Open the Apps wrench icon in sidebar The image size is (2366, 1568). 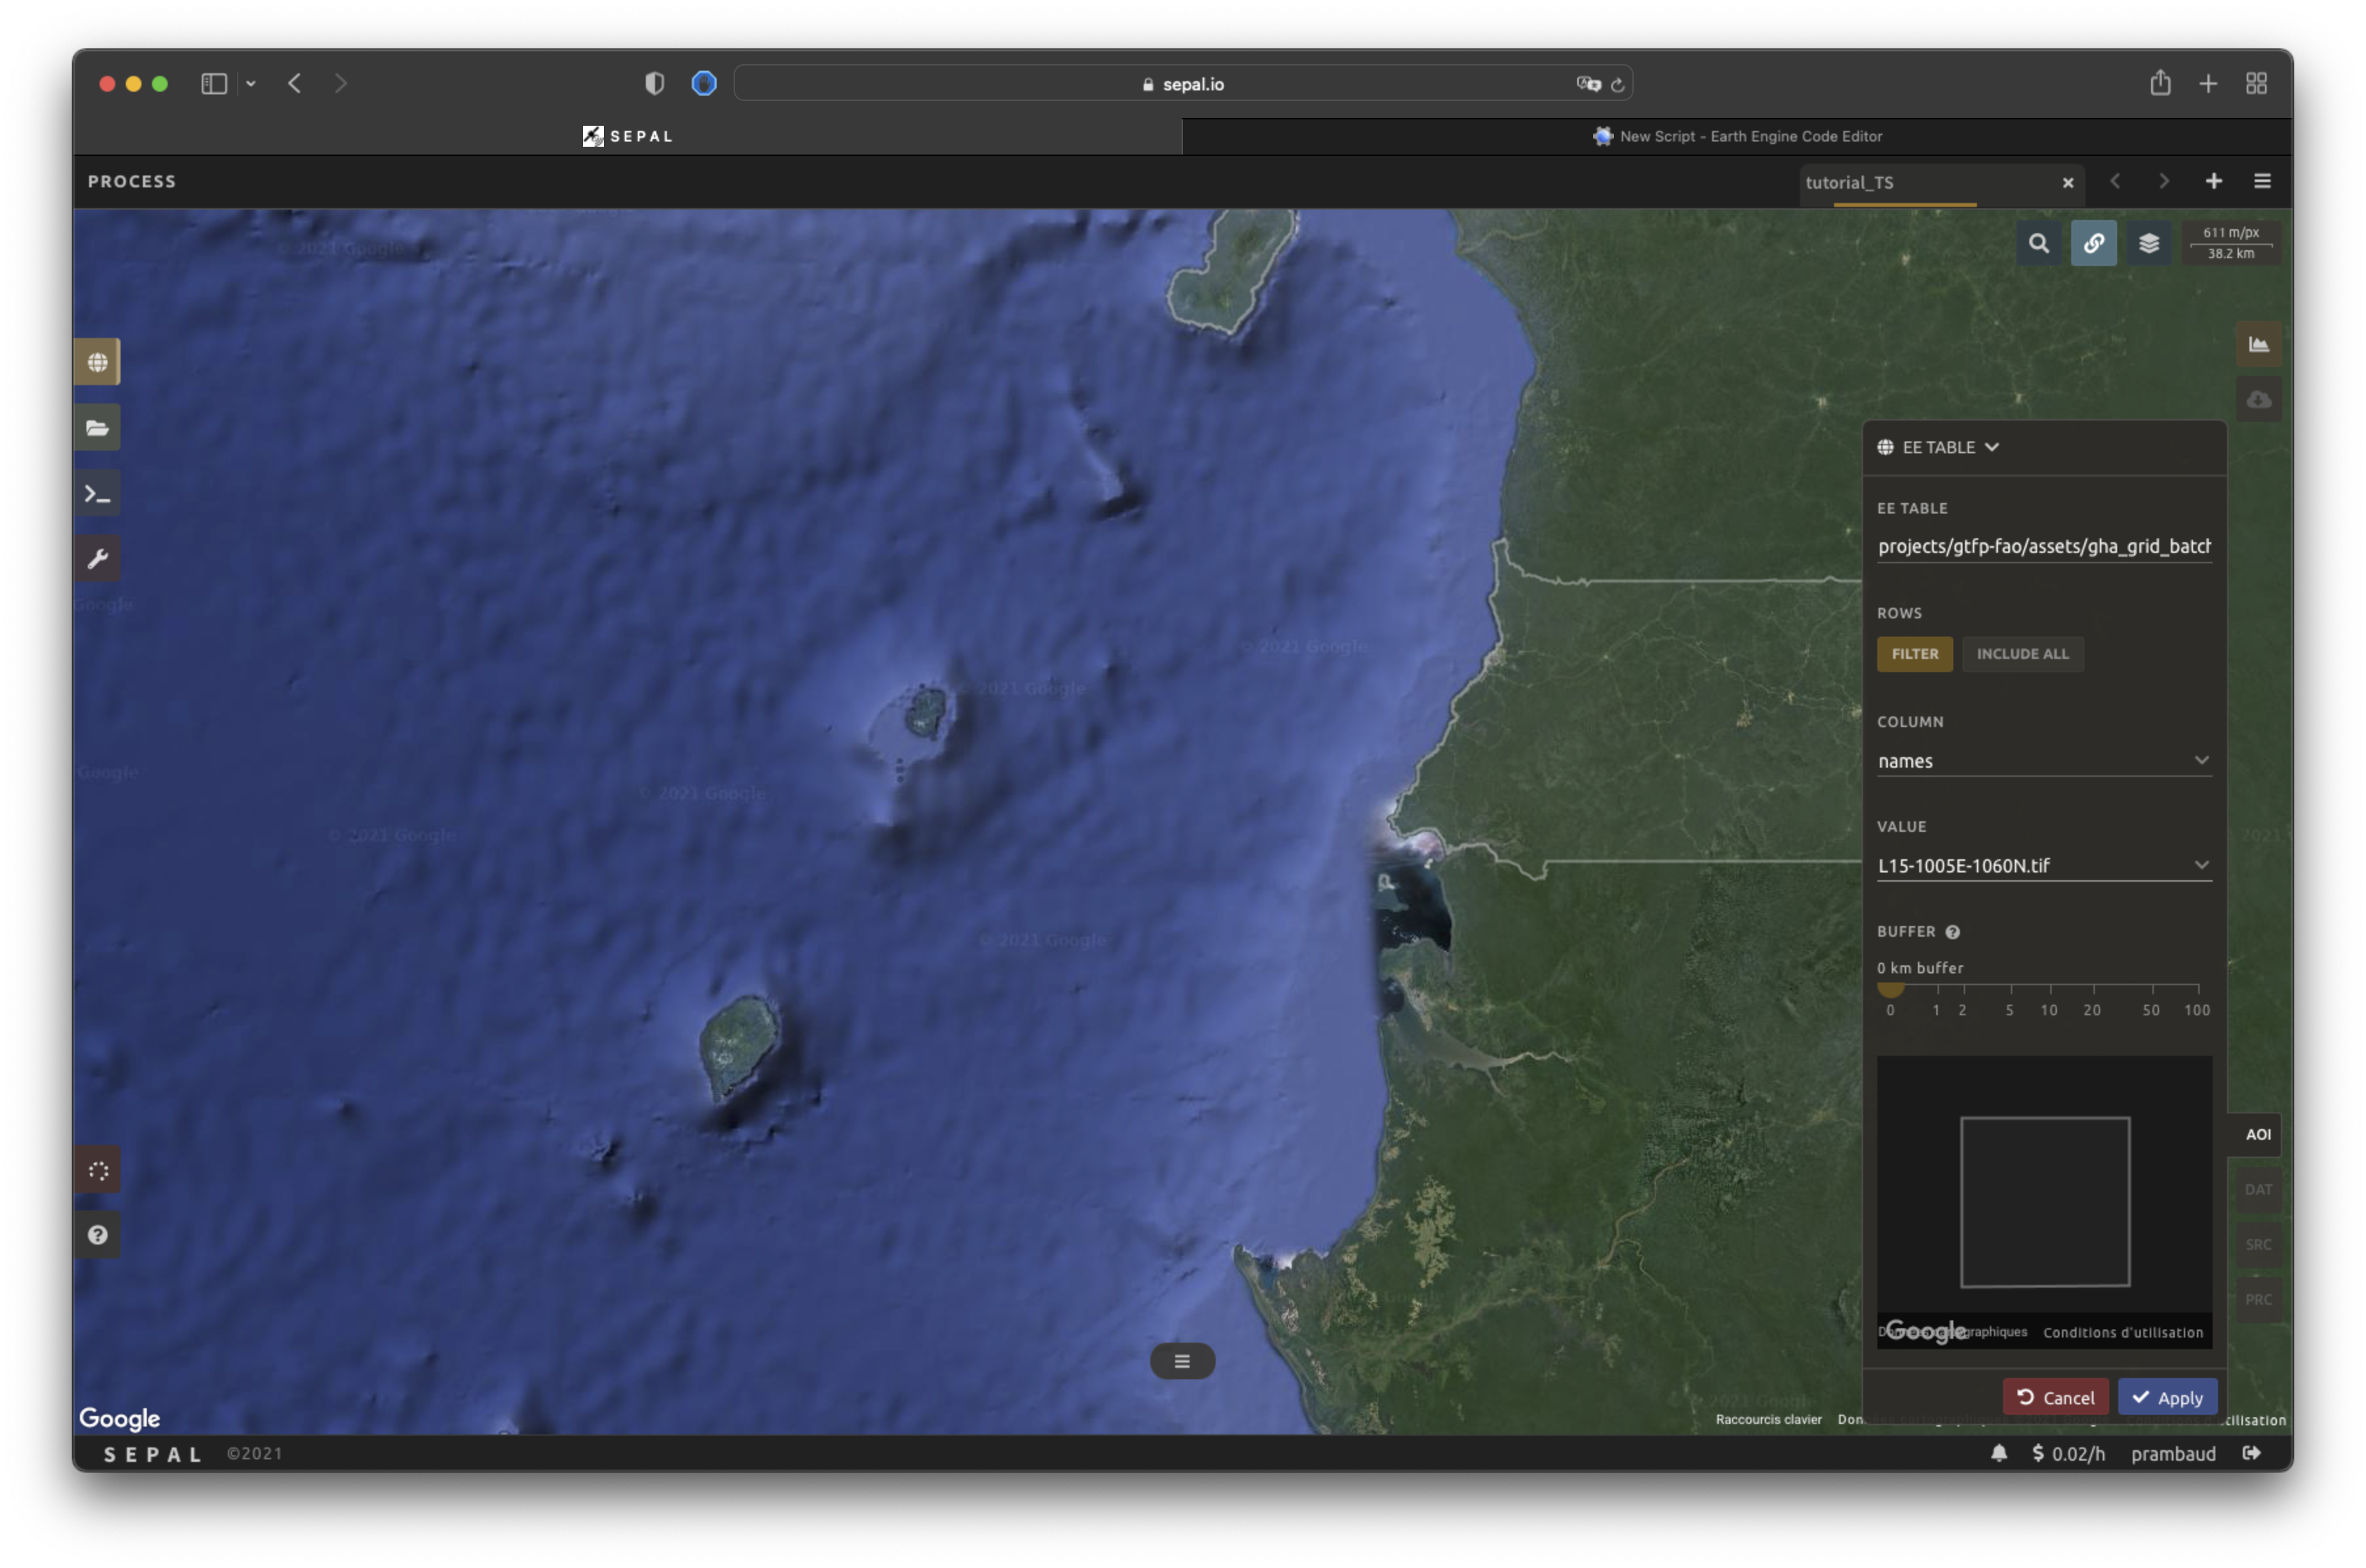tap(97, 559)
